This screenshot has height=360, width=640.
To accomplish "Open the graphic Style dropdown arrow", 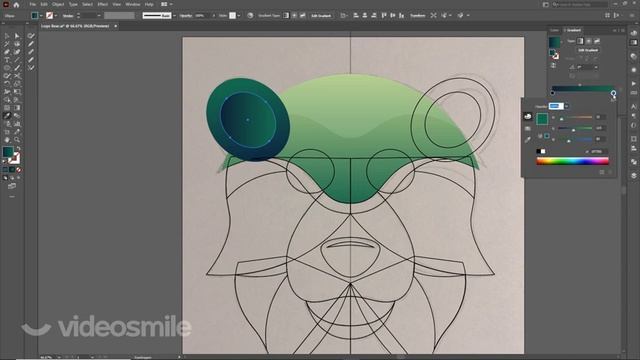I will (x=239, y=16).
